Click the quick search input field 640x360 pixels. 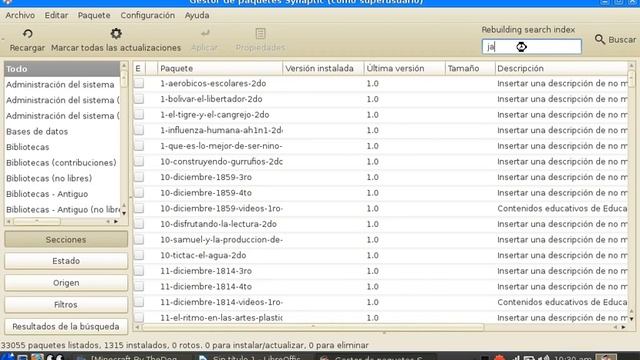pos(531,47)
